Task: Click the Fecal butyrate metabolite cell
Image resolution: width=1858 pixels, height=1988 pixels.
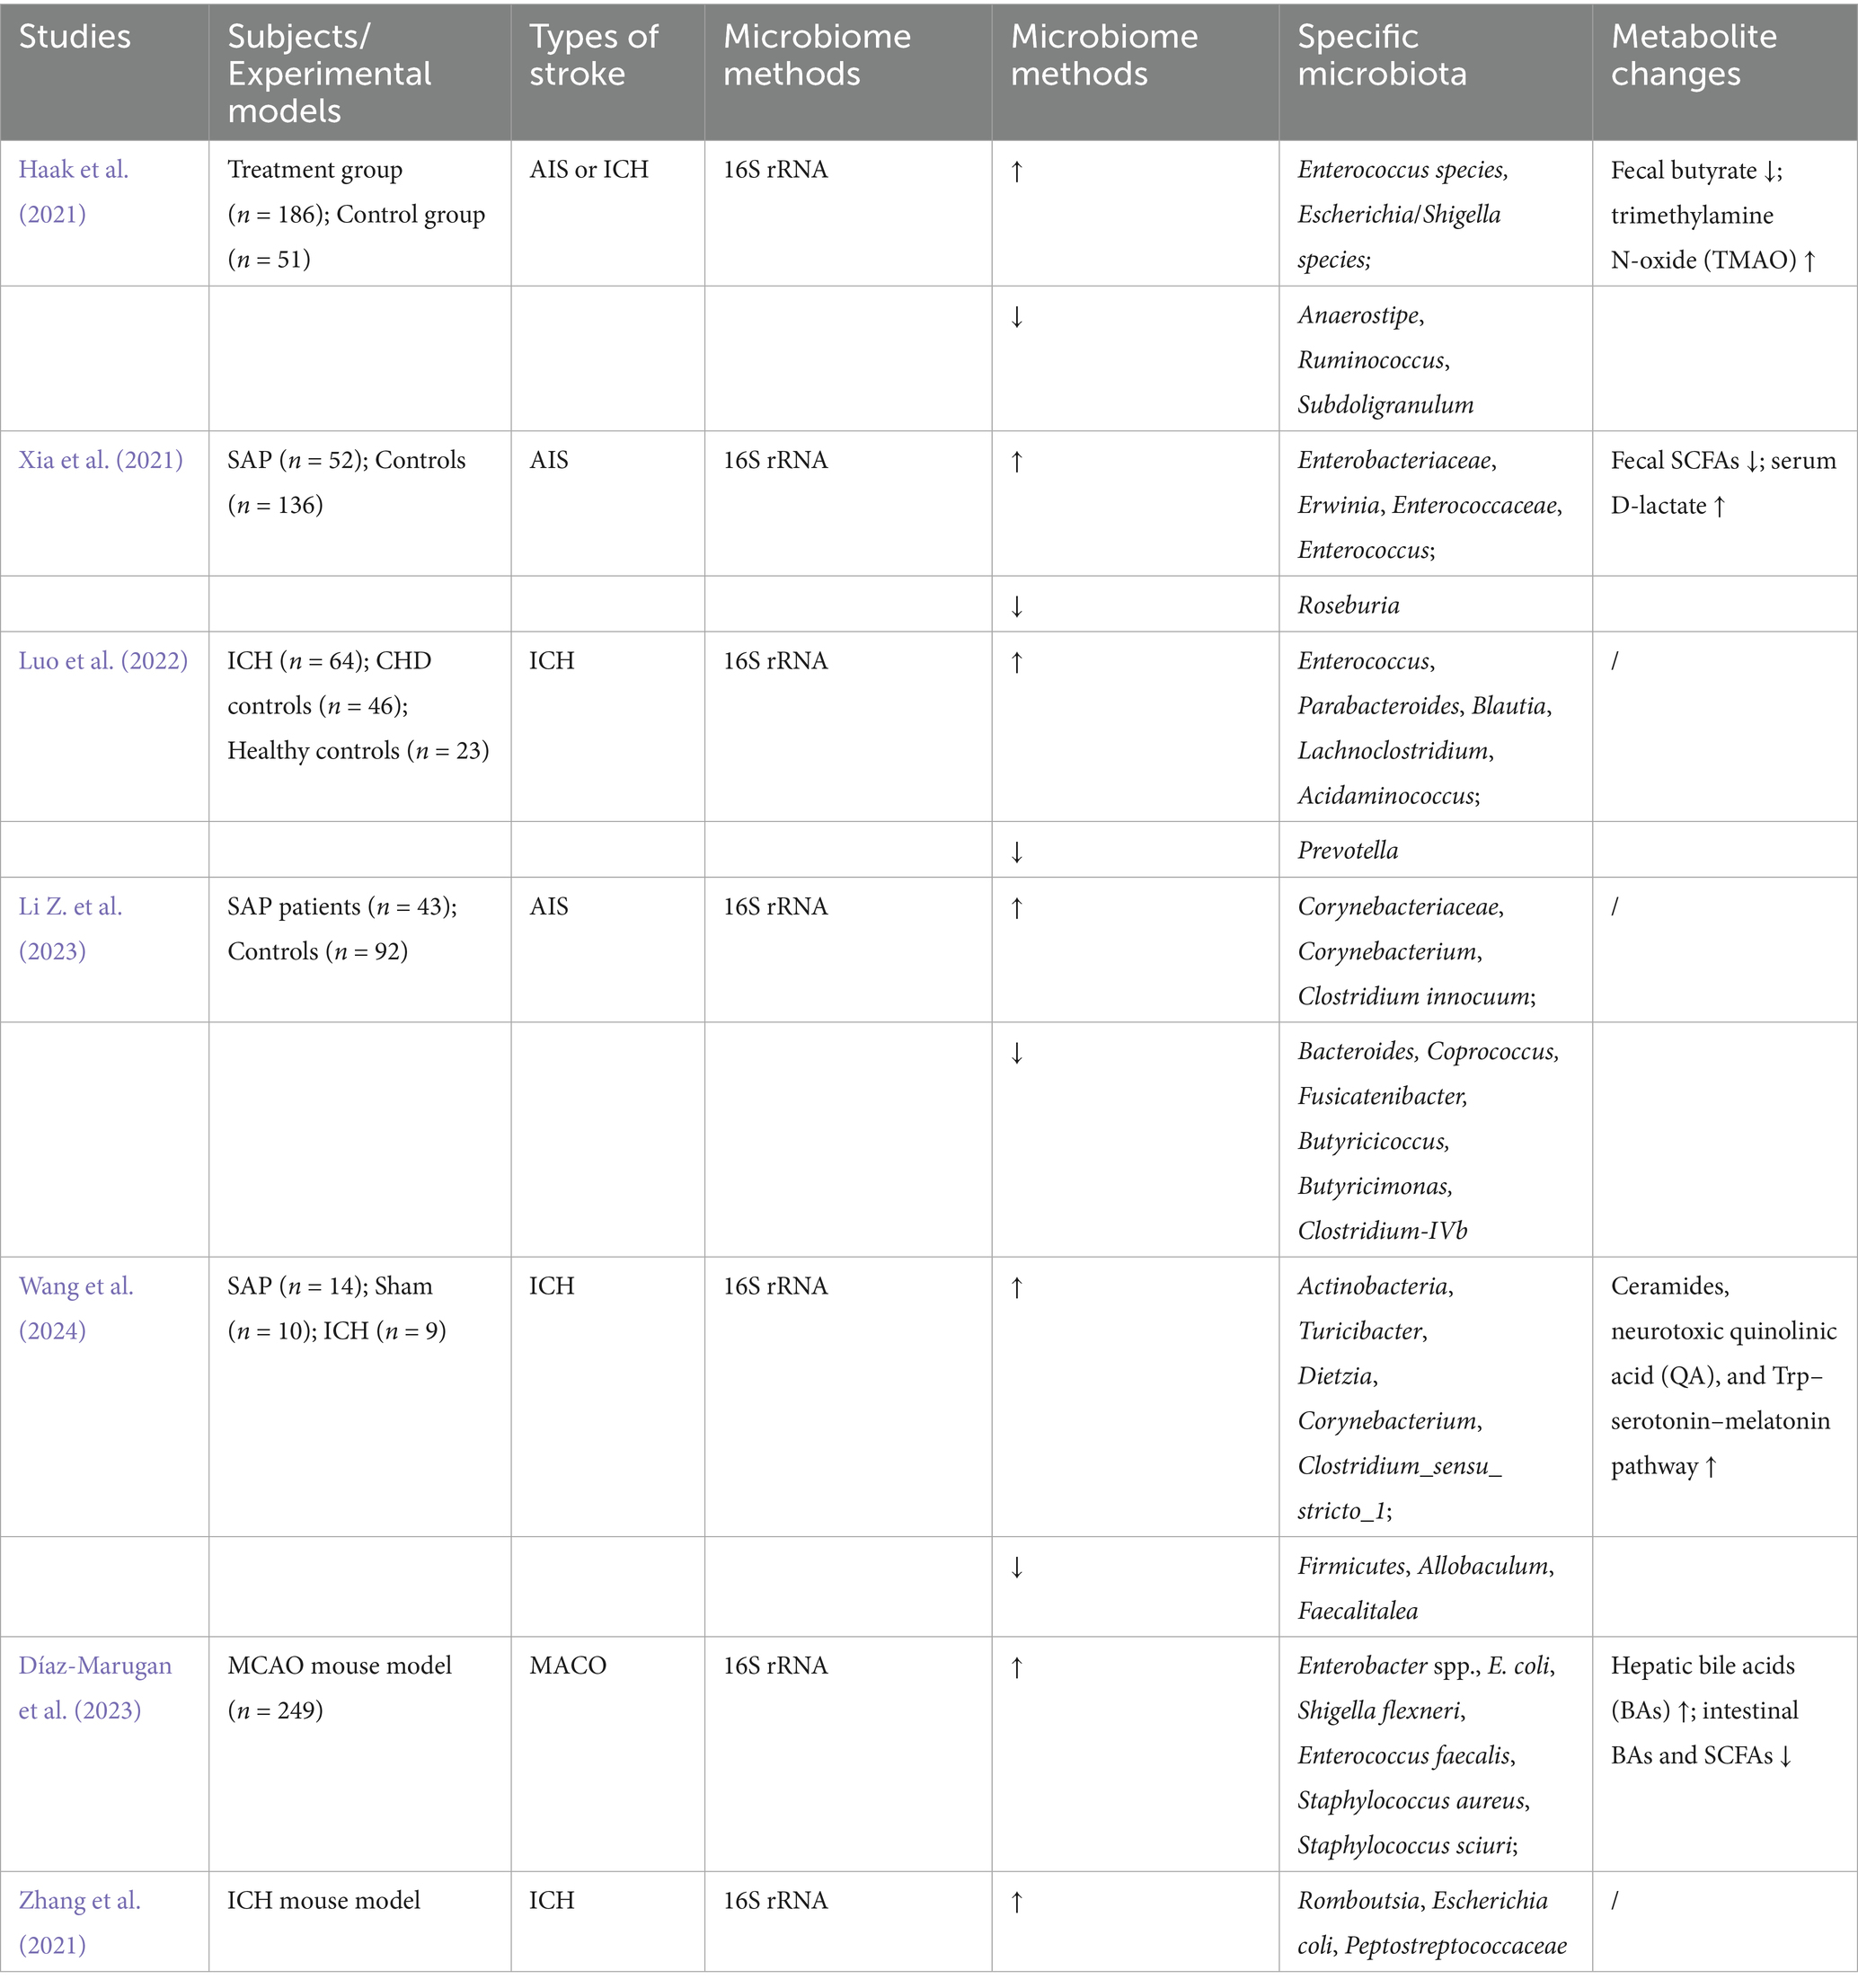Action: pos(1695,171)
